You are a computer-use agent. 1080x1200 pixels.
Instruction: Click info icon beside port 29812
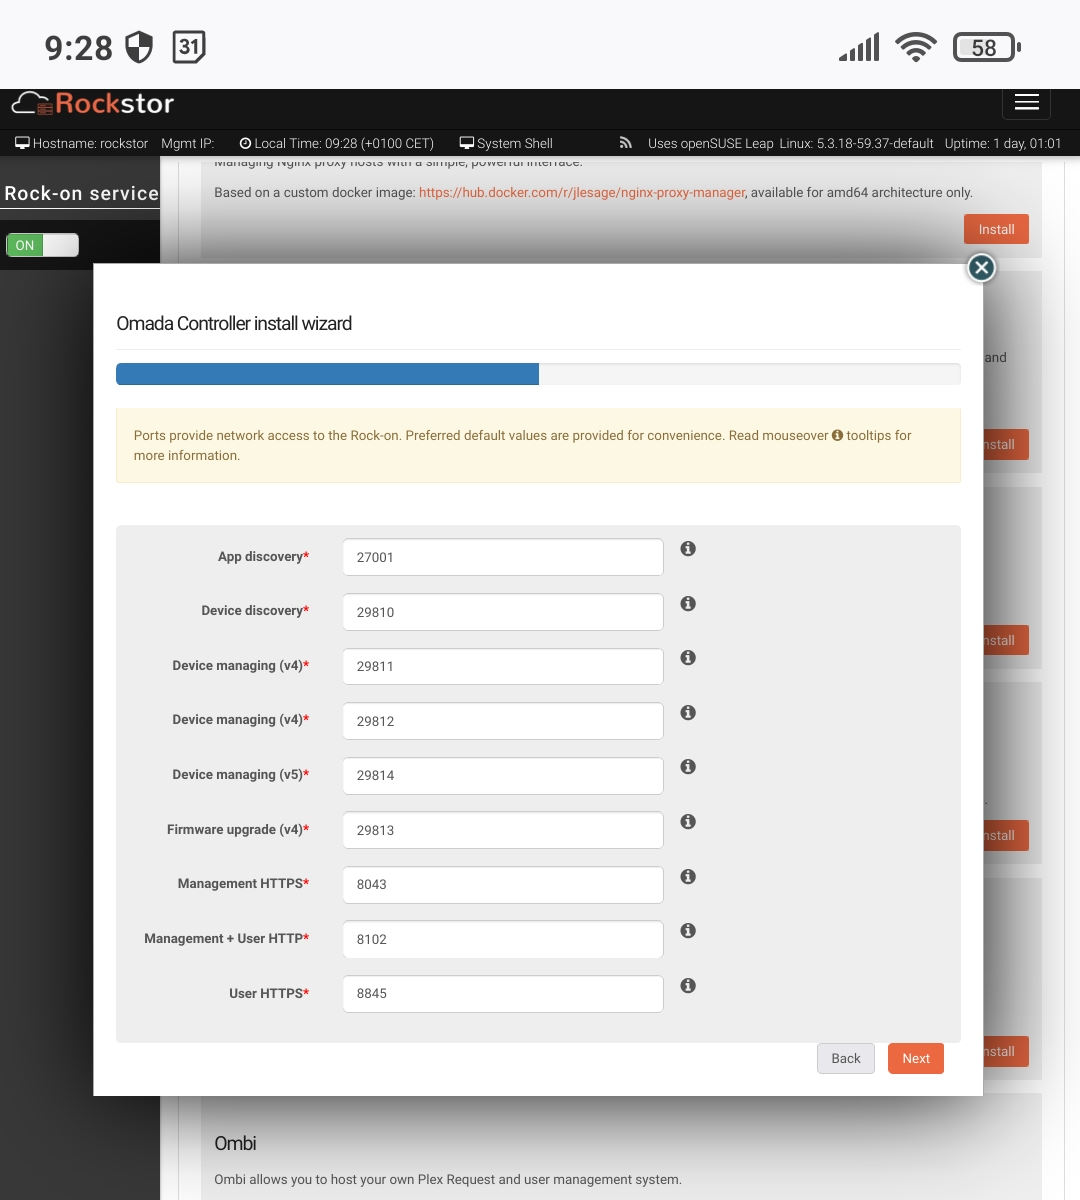coord(688,713)
